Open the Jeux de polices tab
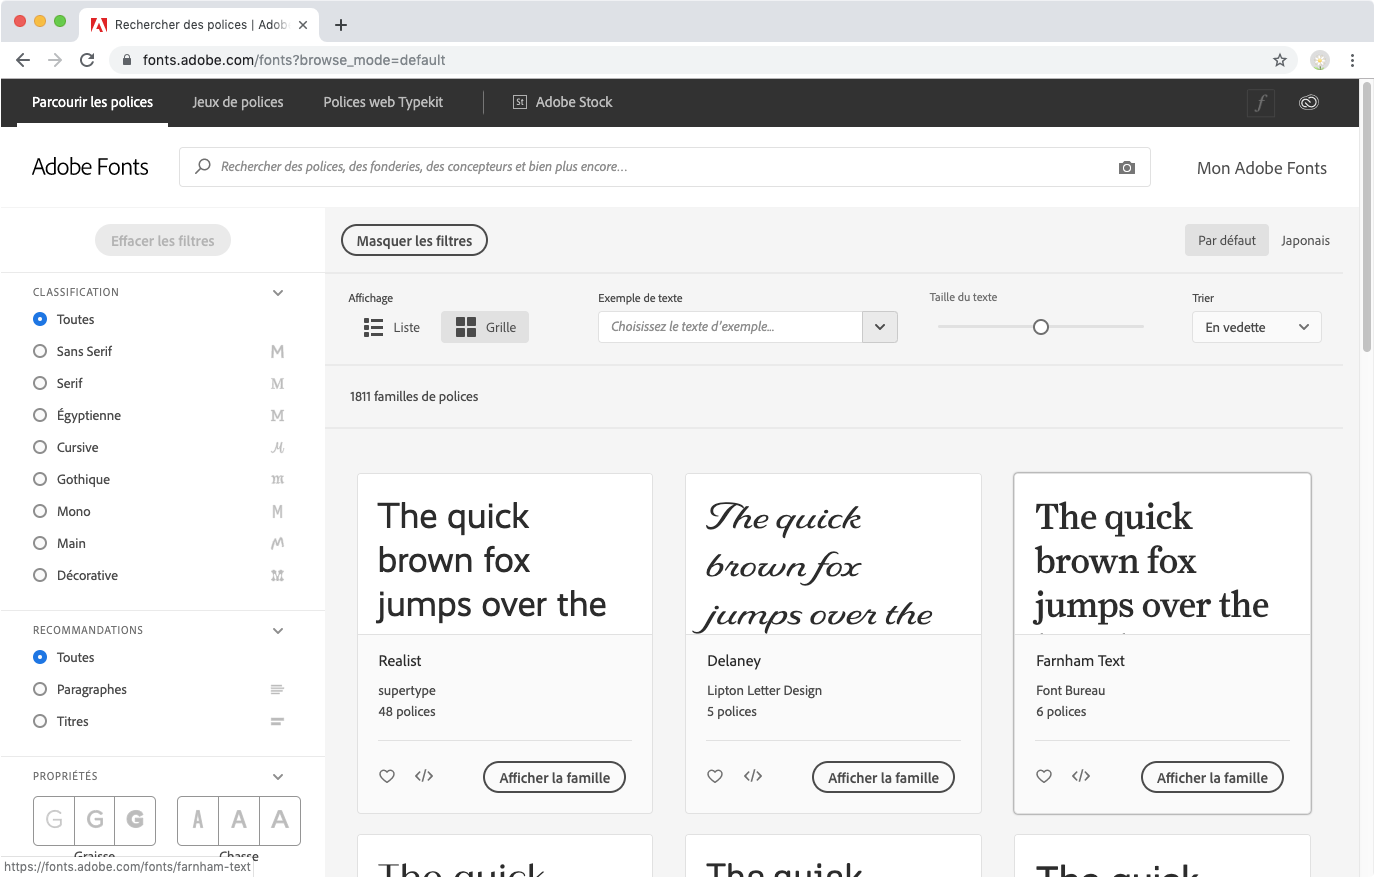Image resolution: width=1374 pixels, height=878 pixels. tap(238, 102)
